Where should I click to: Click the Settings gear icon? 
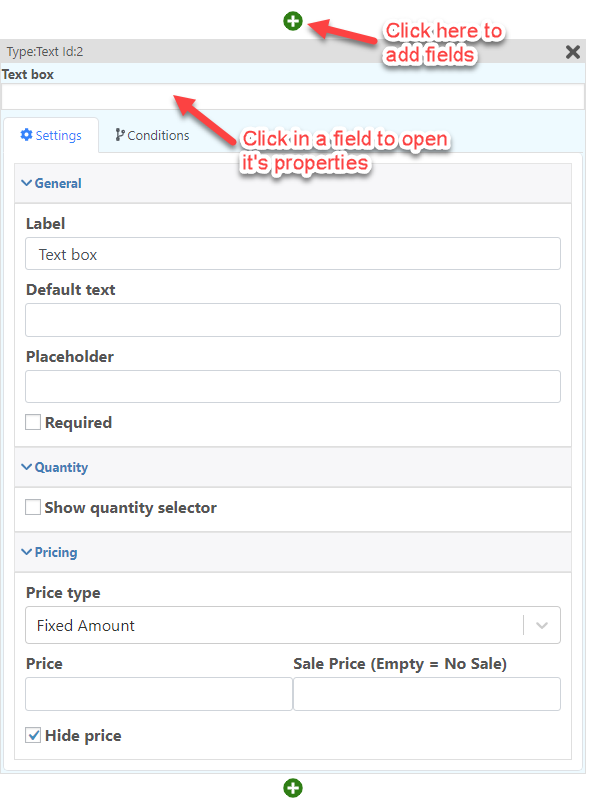point(26,135)
